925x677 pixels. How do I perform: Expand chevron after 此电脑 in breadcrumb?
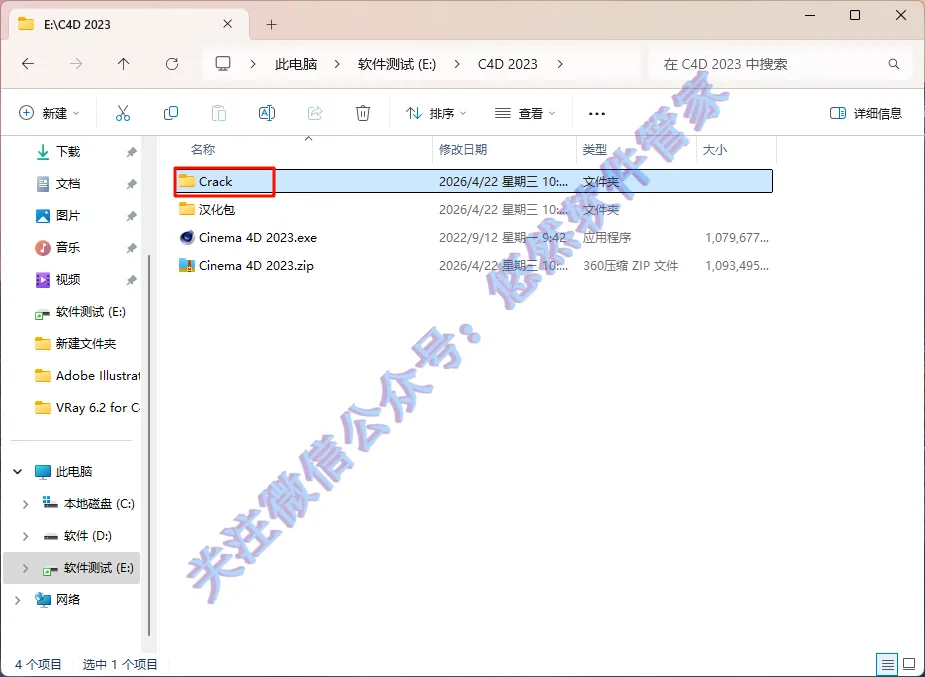click(x=337, y=64)
